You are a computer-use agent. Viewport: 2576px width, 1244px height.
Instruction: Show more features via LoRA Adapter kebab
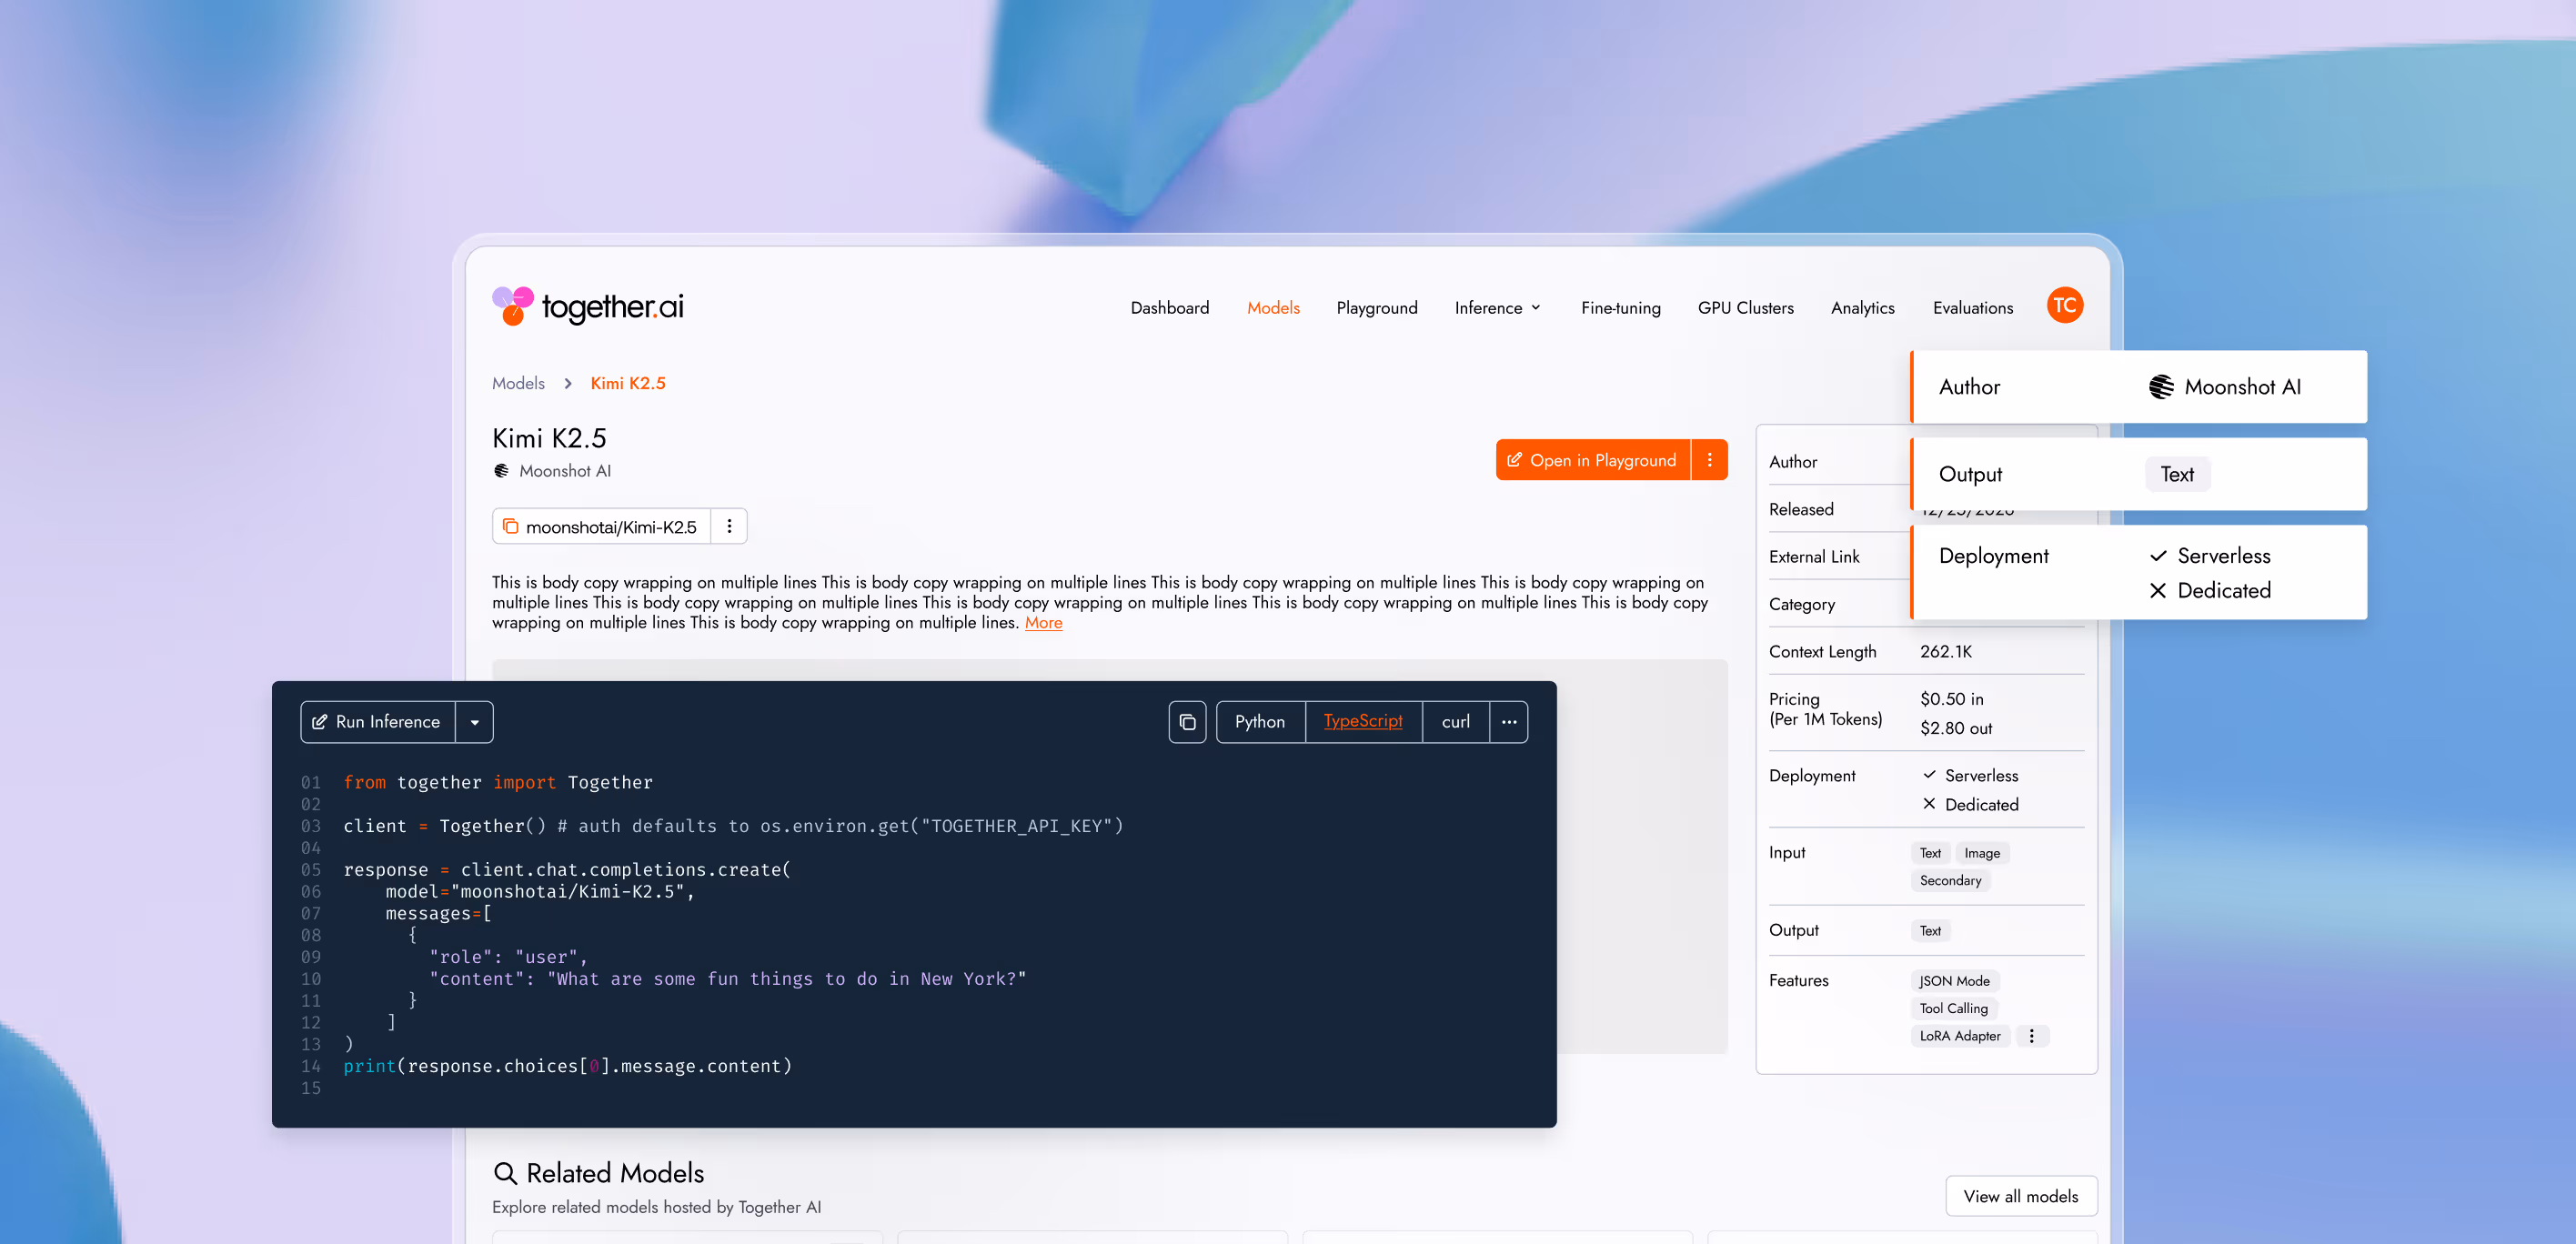point(2031,1036)
